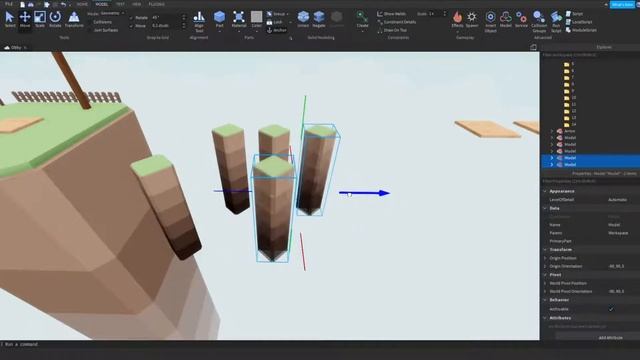Image resolution: width=640 pixels, height=360 pixels.
Task: Select the Obby document tab
Action: pos(16,47)
